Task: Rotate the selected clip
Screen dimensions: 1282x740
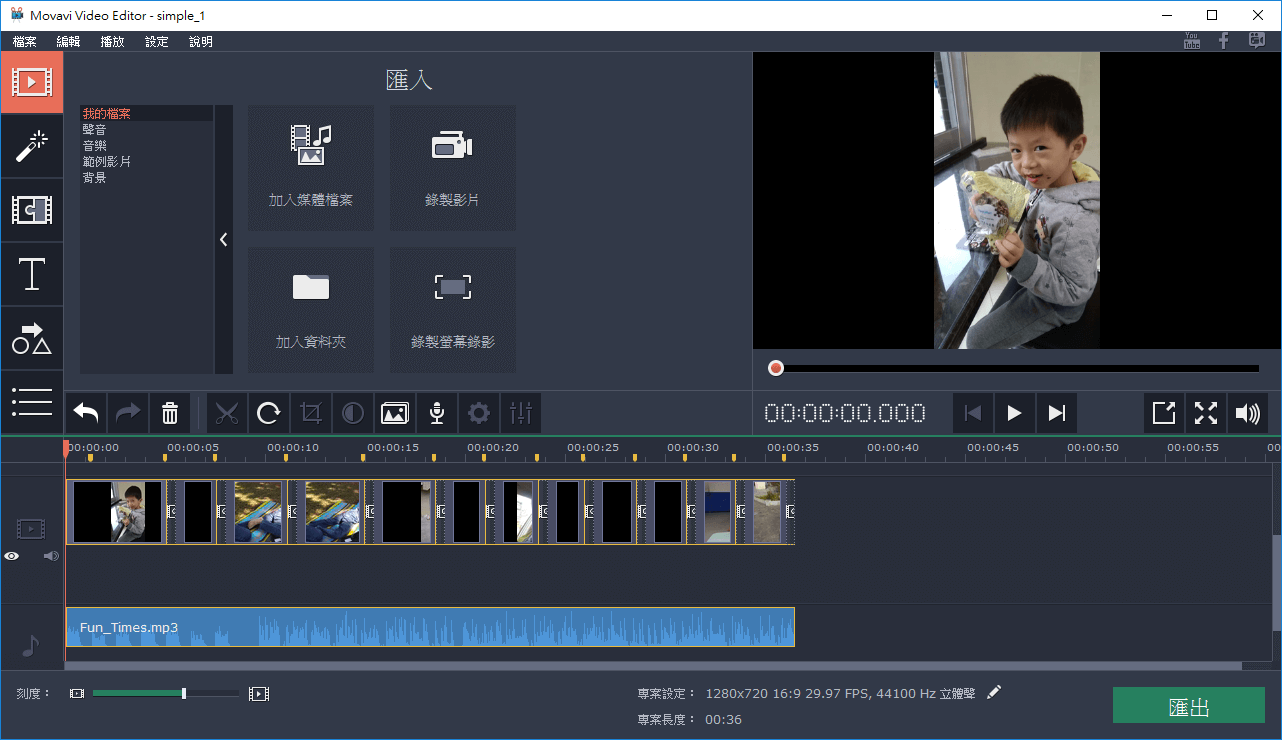Action: (269, 413)
